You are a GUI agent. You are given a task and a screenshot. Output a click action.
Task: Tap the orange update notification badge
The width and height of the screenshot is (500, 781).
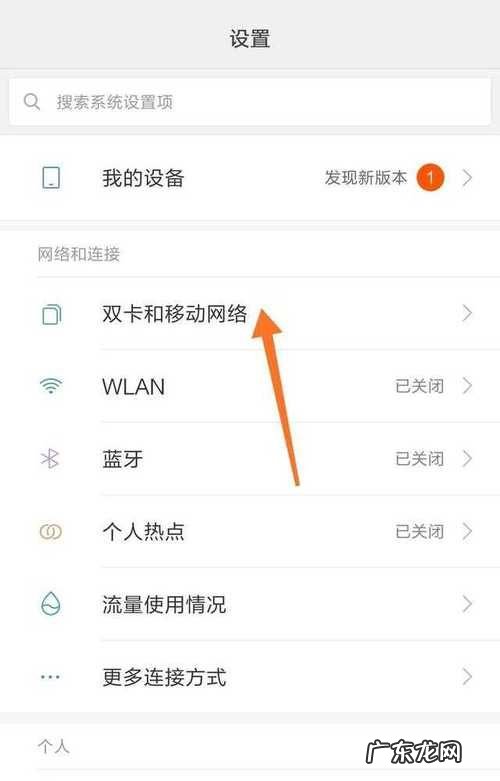pyautogui.click(x=430, y=177)
